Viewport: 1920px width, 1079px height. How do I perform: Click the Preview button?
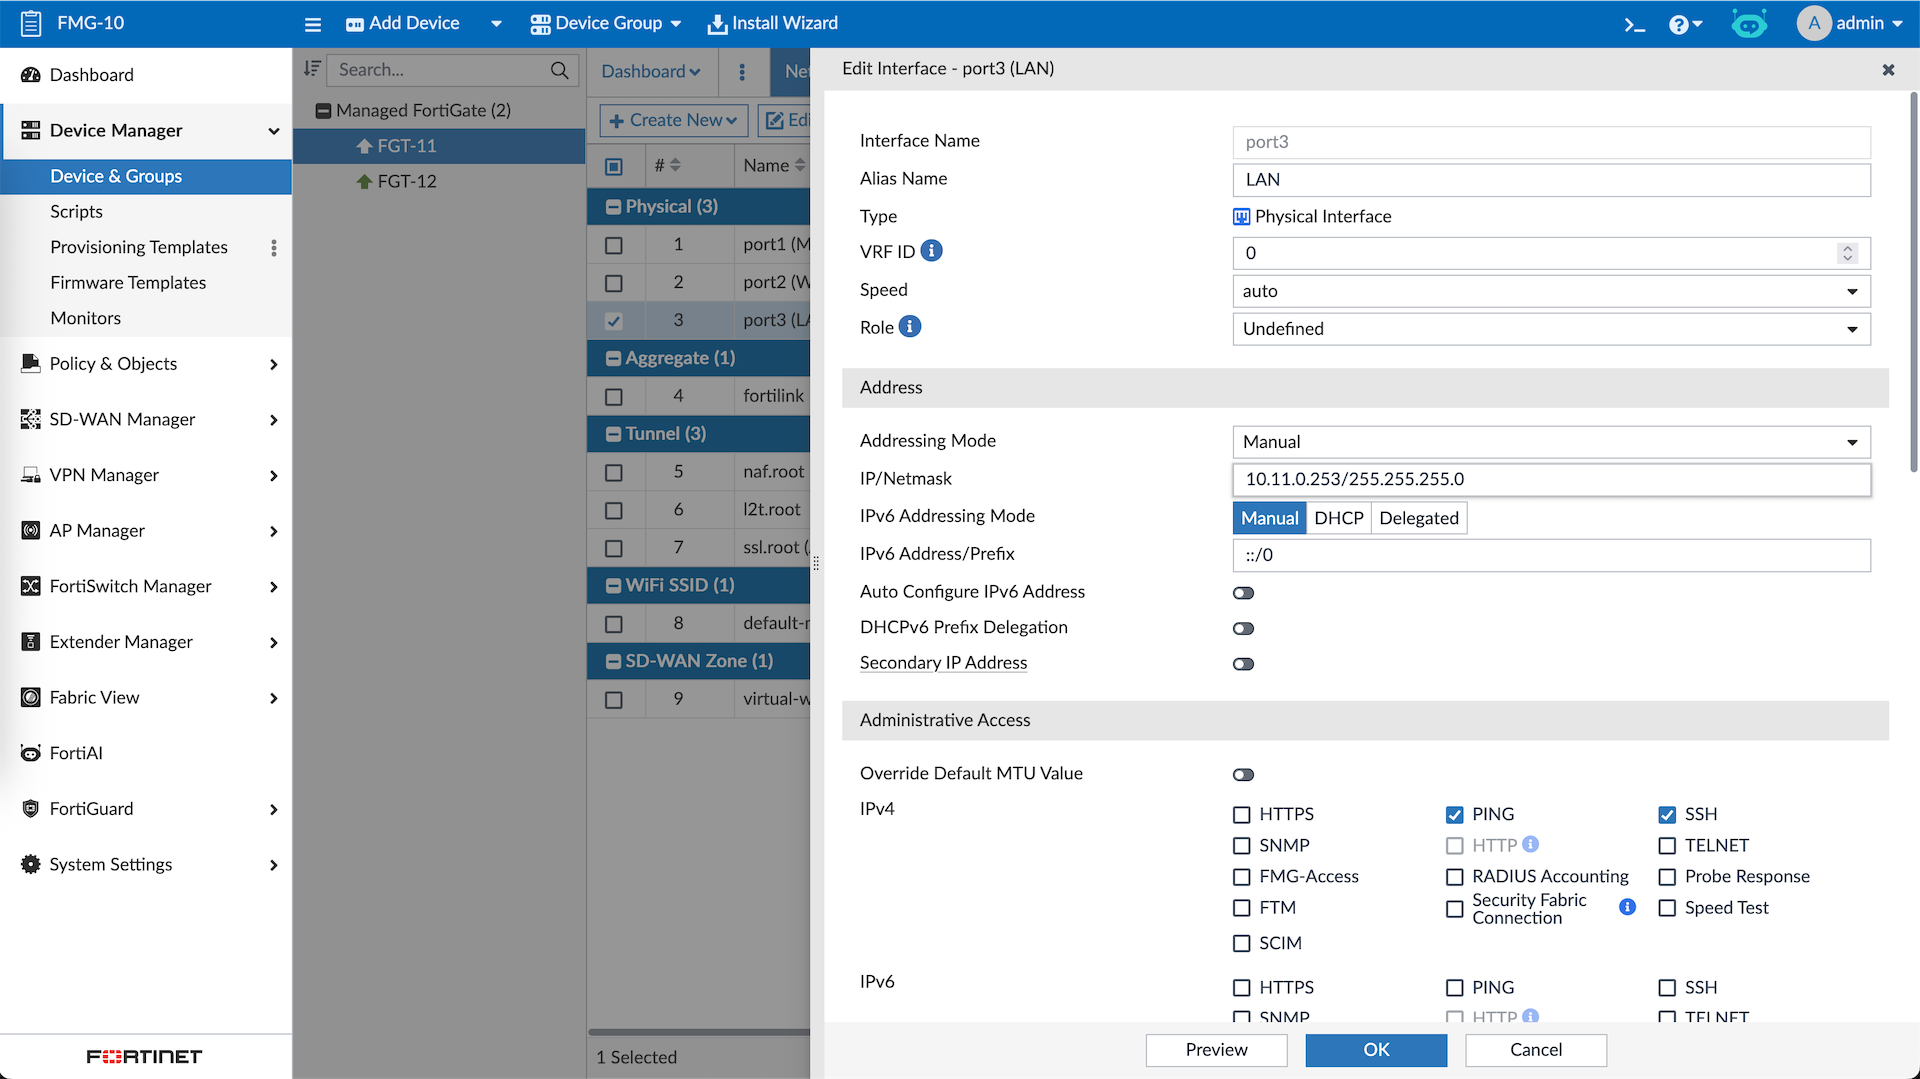(x=1216, y=1050)
